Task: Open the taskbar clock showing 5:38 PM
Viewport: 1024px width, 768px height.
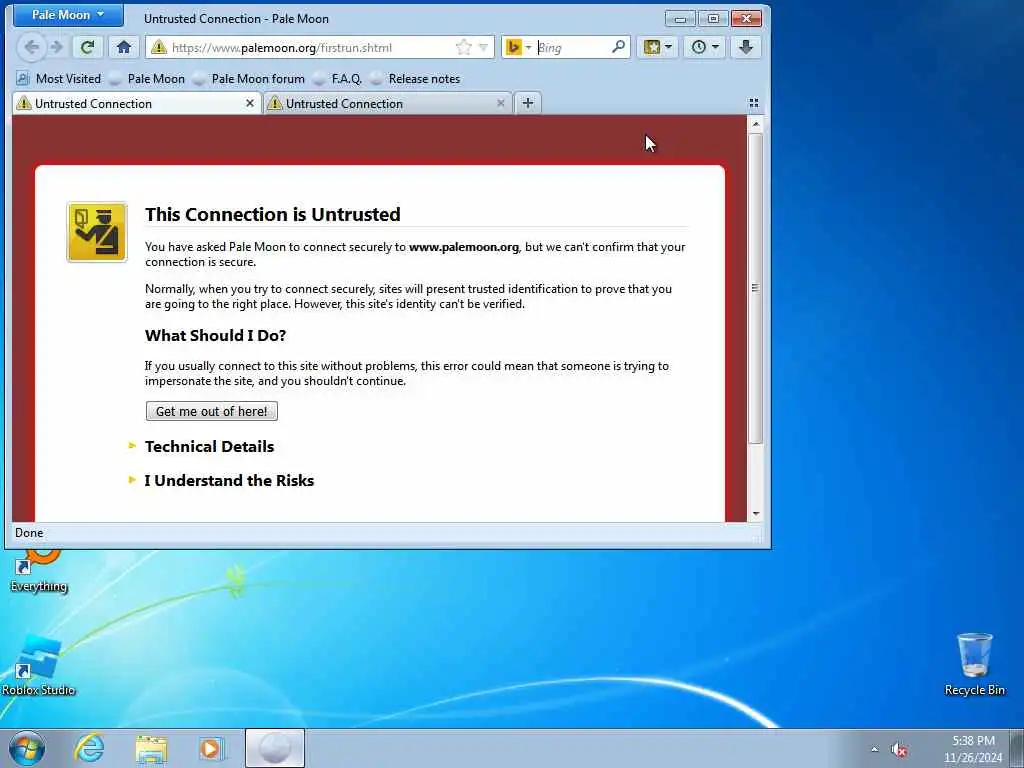Action: (973, 749)
